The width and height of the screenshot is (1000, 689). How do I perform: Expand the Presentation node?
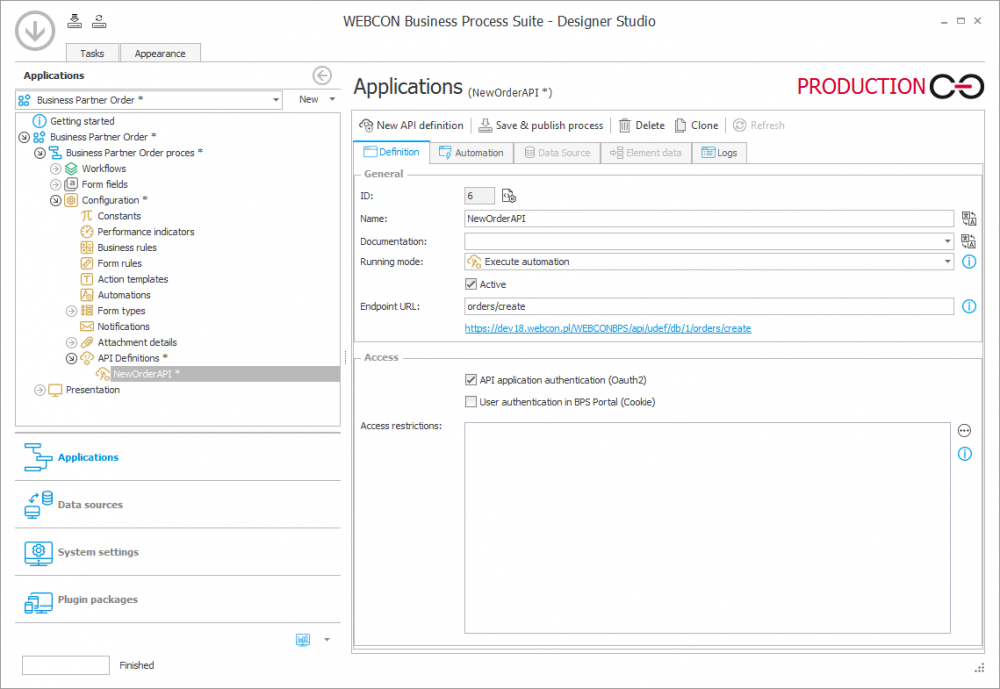click(40, 390)
